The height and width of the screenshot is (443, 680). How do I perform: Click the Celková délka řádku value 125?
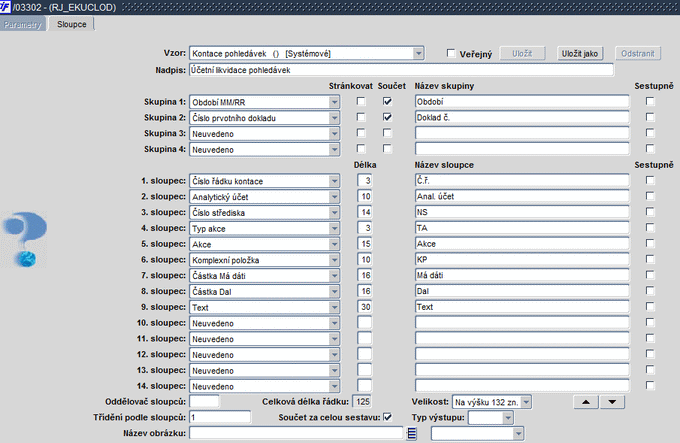pyautogui.click(x=363, y=401)
